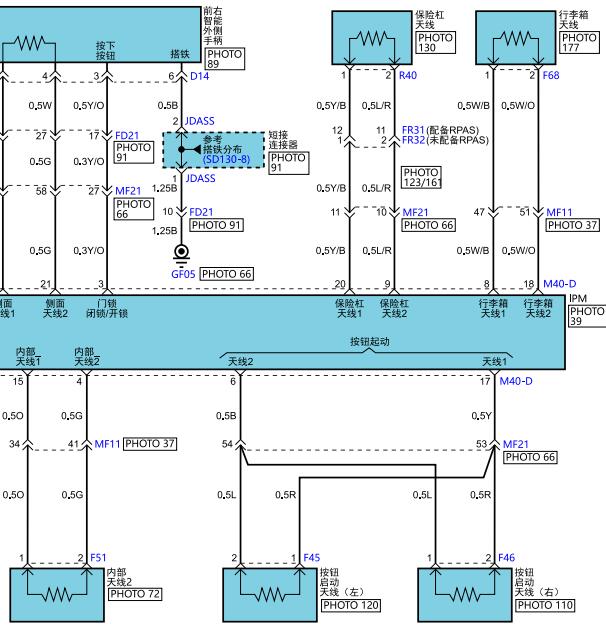
Task: Open the PHOTO 110 reference box
Action: [x=545, y=605]
